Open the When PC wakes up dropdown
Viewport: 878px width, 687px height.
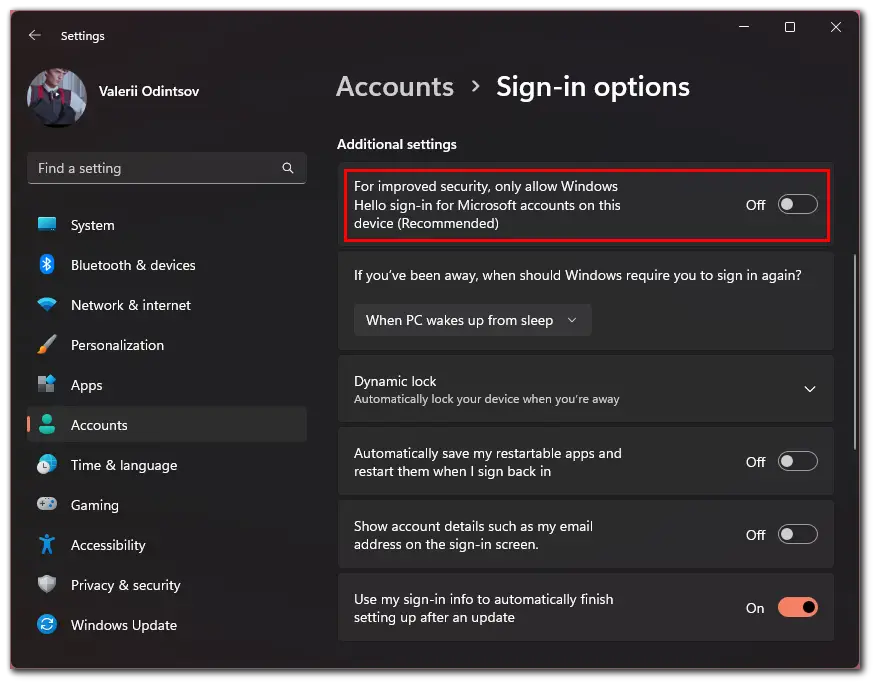(x=472, y=320)
